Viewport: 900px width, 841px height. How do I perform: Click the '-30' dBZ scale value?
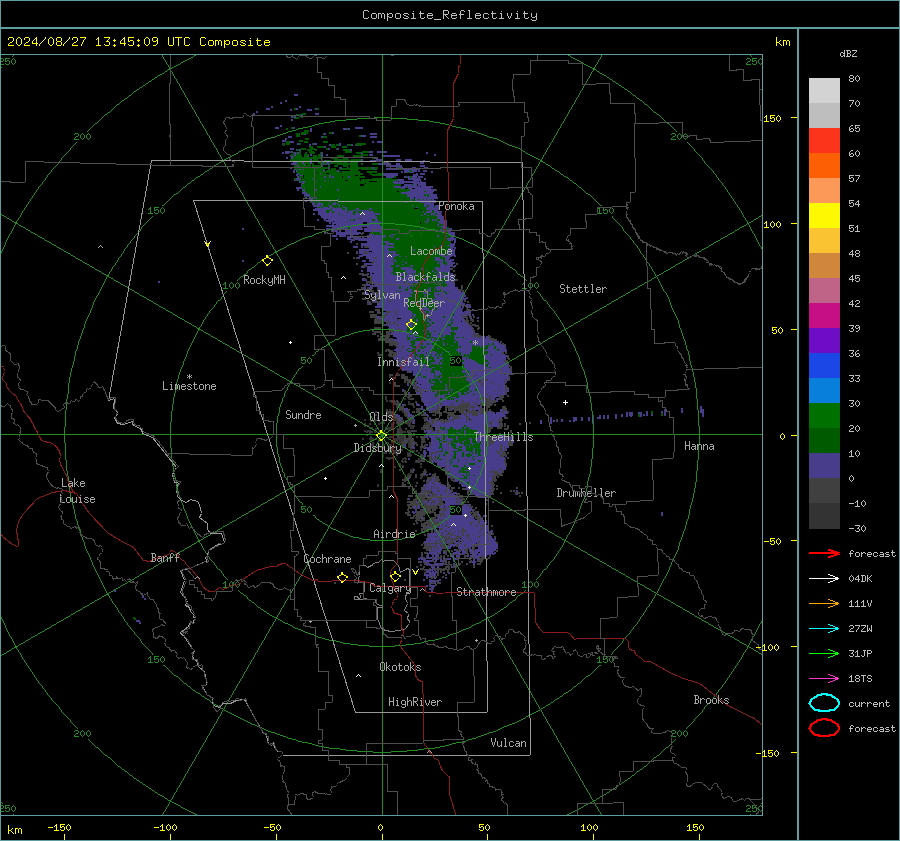[858, 528]
